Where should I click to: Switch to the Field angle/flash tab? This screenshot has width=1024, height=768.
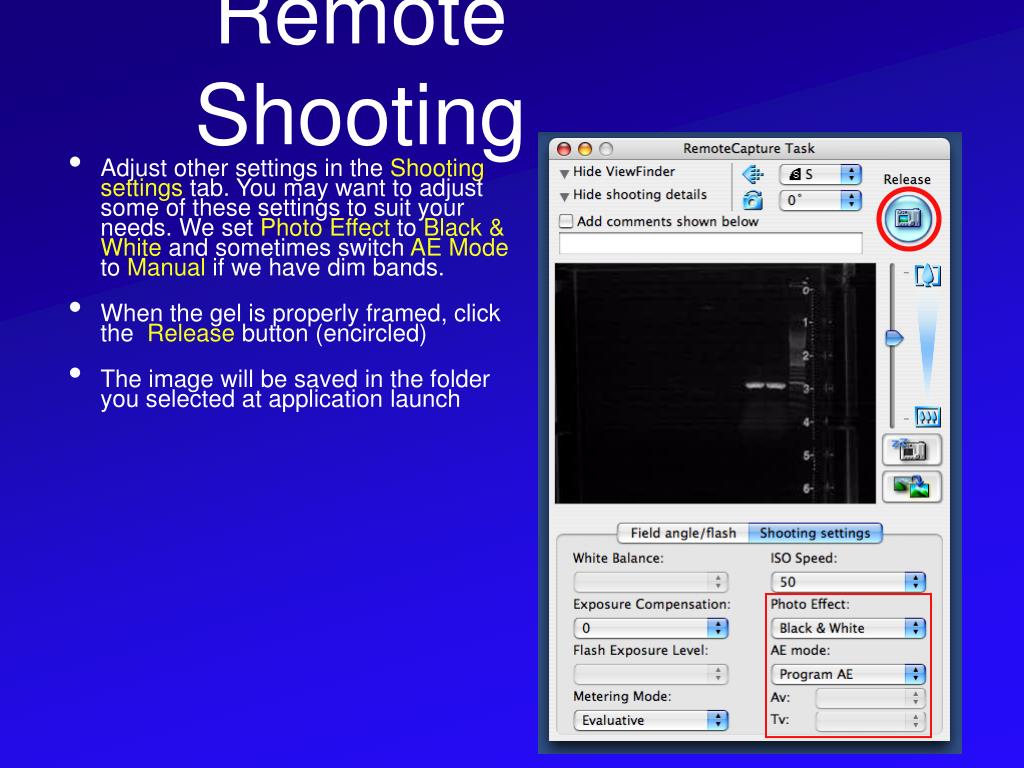(x=682, y=533)
